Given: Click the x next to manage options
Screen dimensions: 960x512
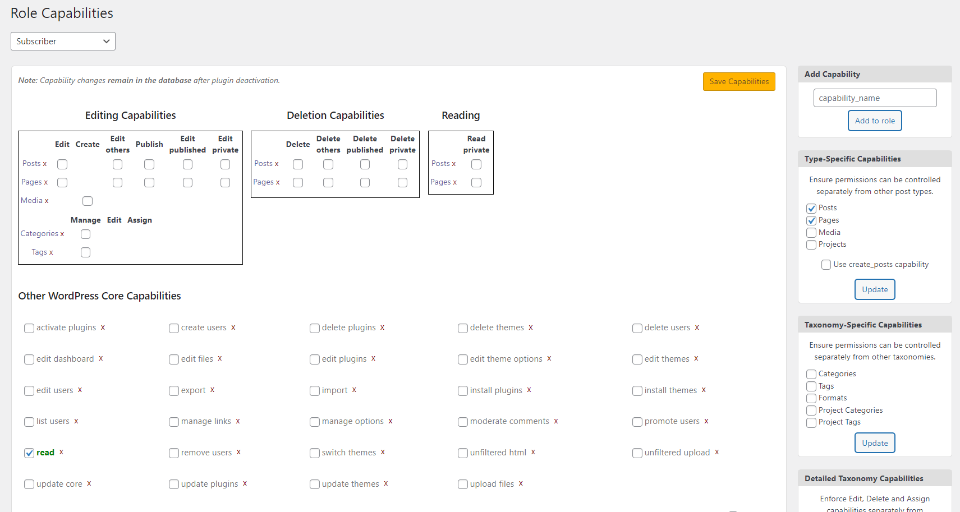Looking at the screenshot, I should [x=390, y=421].
